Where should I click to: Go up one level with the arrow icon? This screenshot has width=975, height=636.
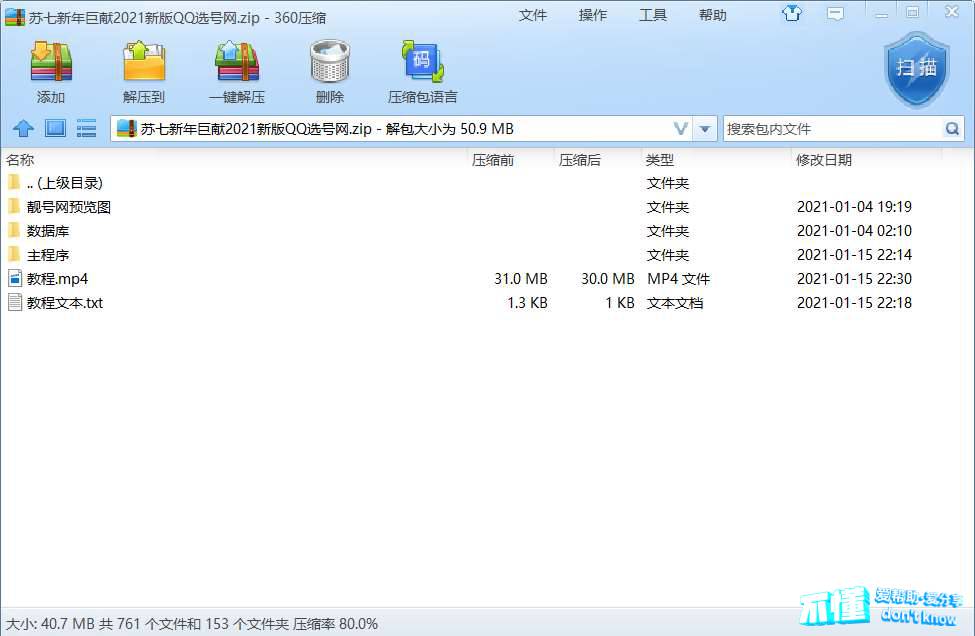pyautogui.click(x=23, y=129)
